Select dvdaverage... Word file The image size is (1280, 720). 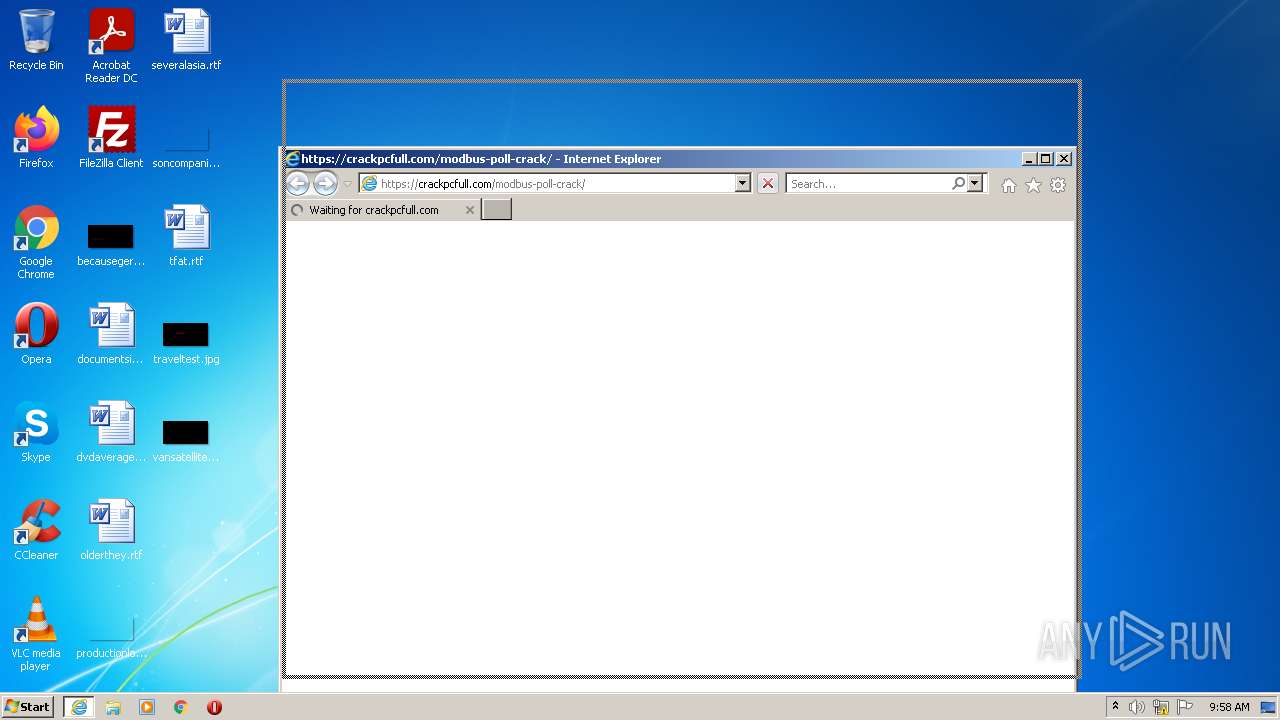111,432
